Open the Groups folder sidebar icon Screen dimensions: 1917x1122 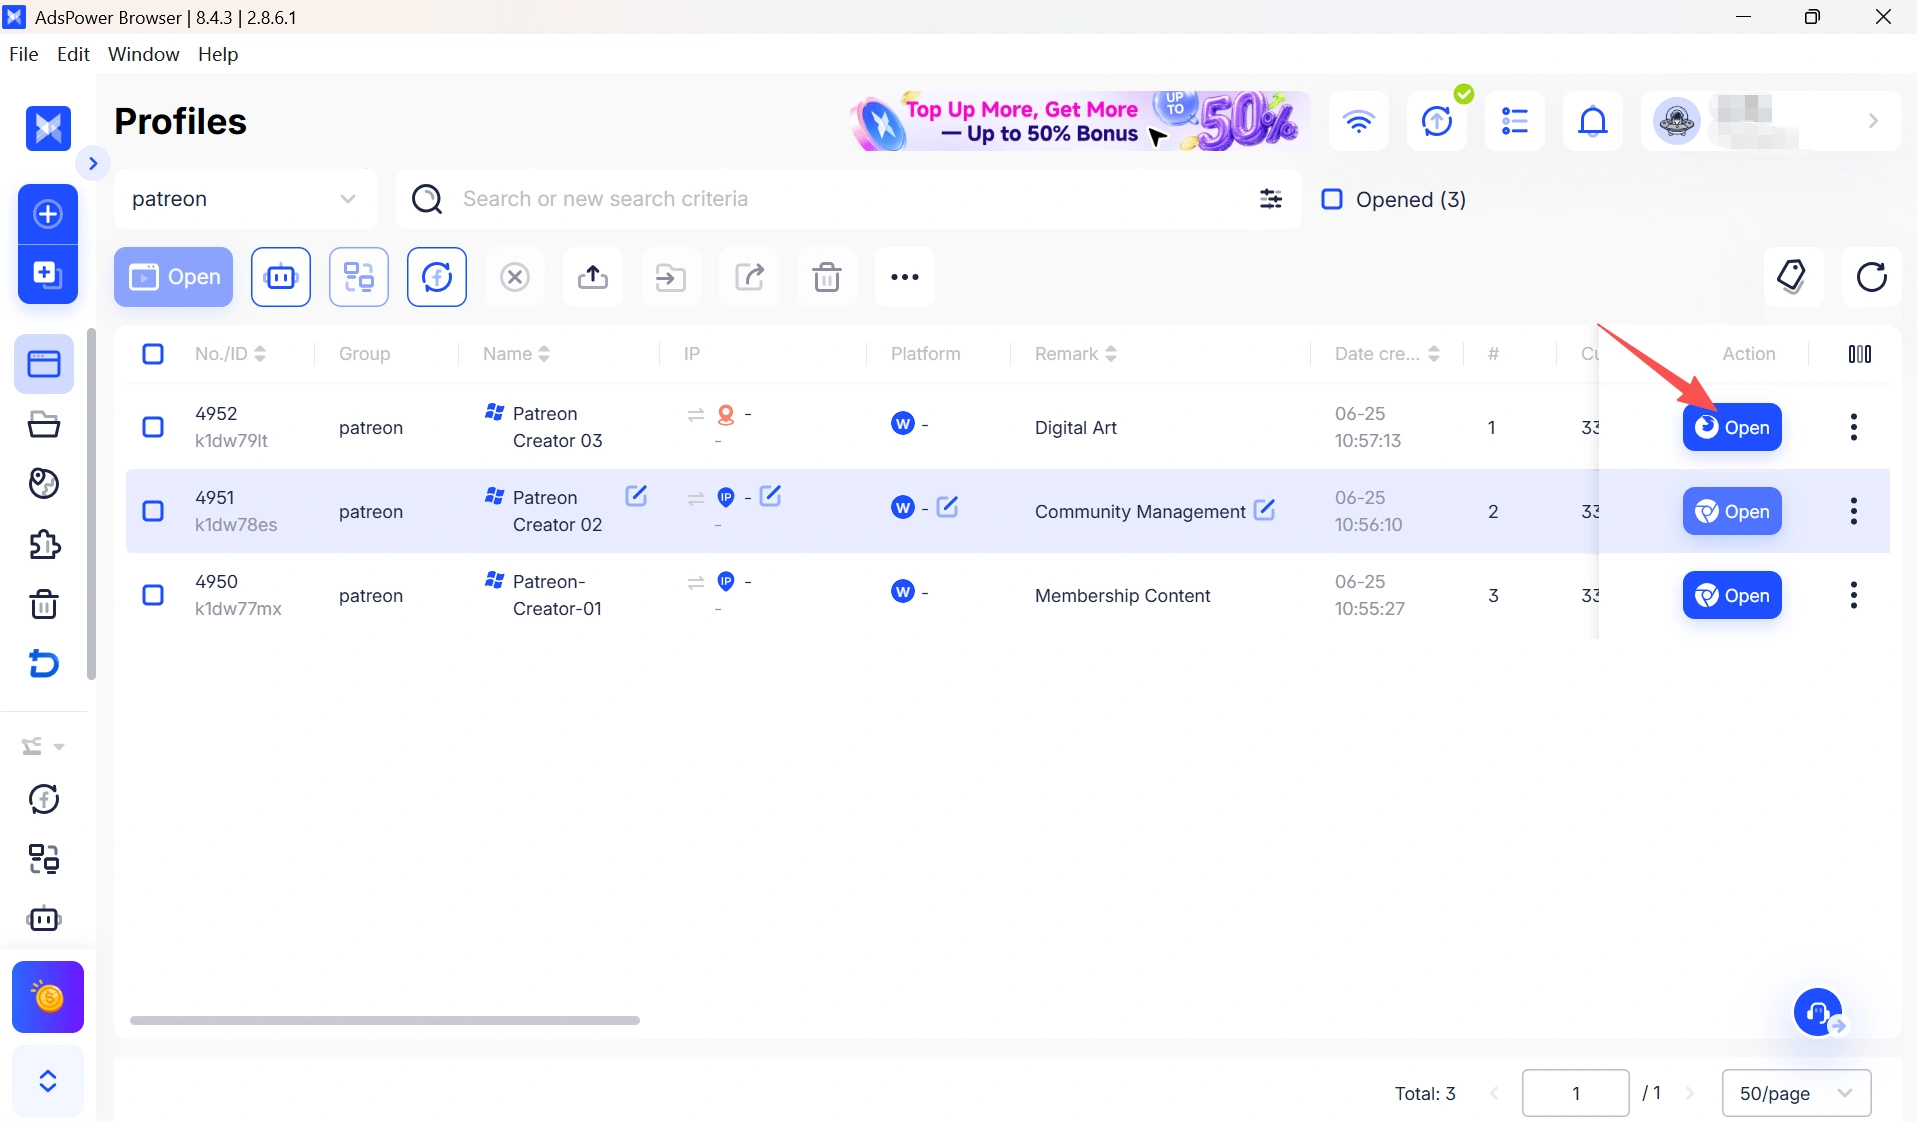(44, 424)
